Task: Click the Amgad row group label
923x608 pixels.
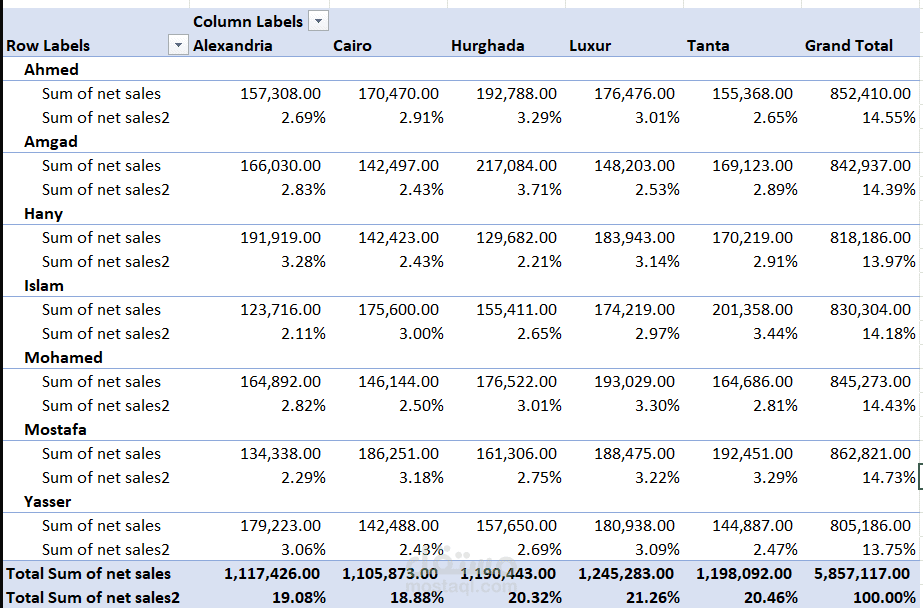Action: click(x=51, y=142)
